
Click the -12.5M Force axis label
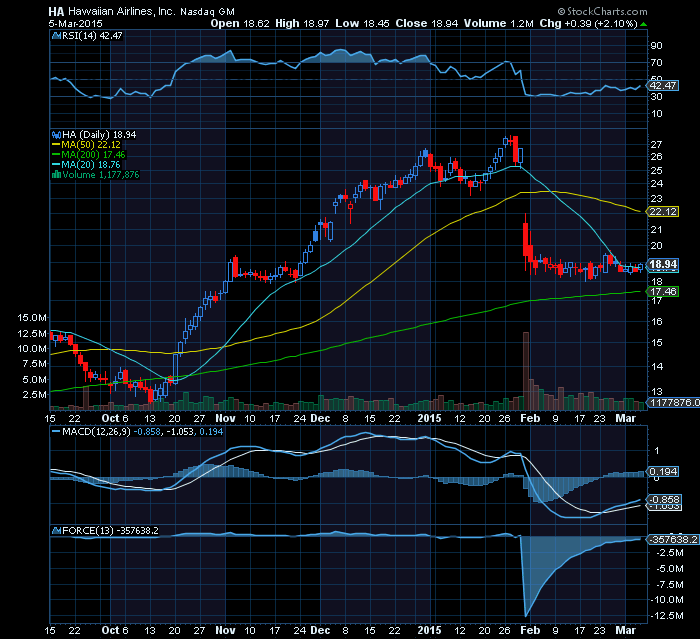coord(667,615)
